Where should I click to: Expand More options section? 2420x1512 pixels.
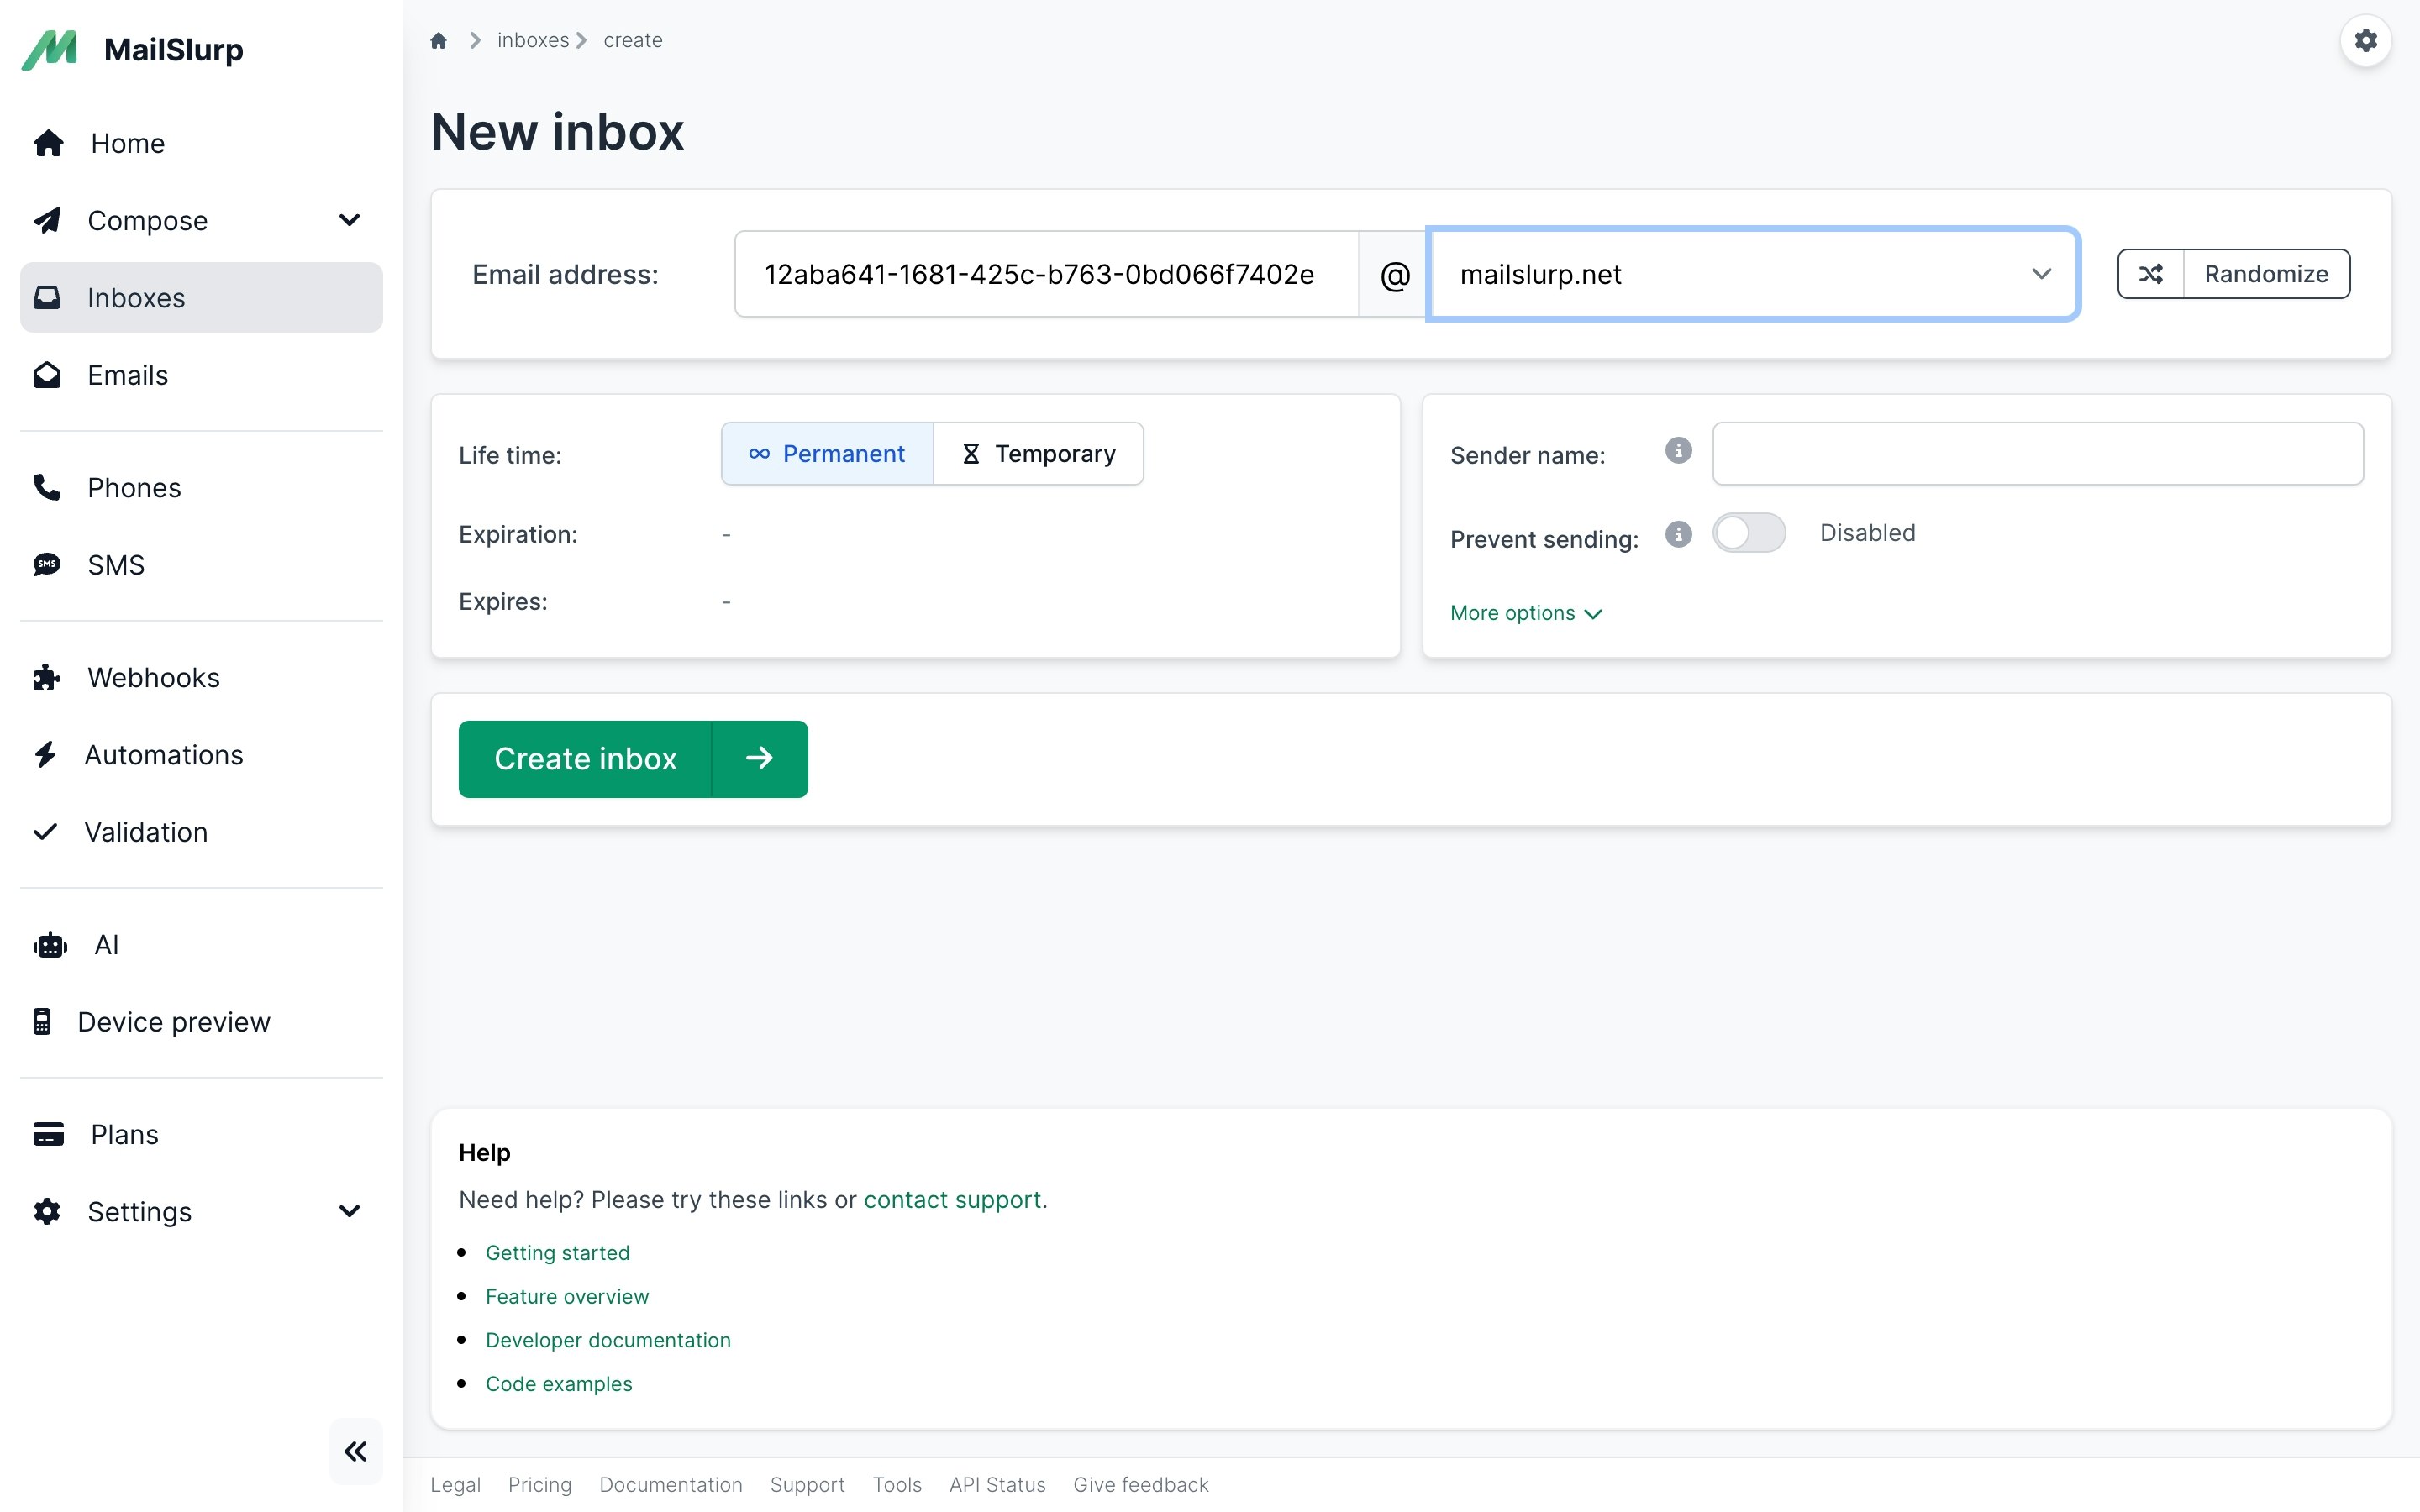click(x=1525, y=613)
